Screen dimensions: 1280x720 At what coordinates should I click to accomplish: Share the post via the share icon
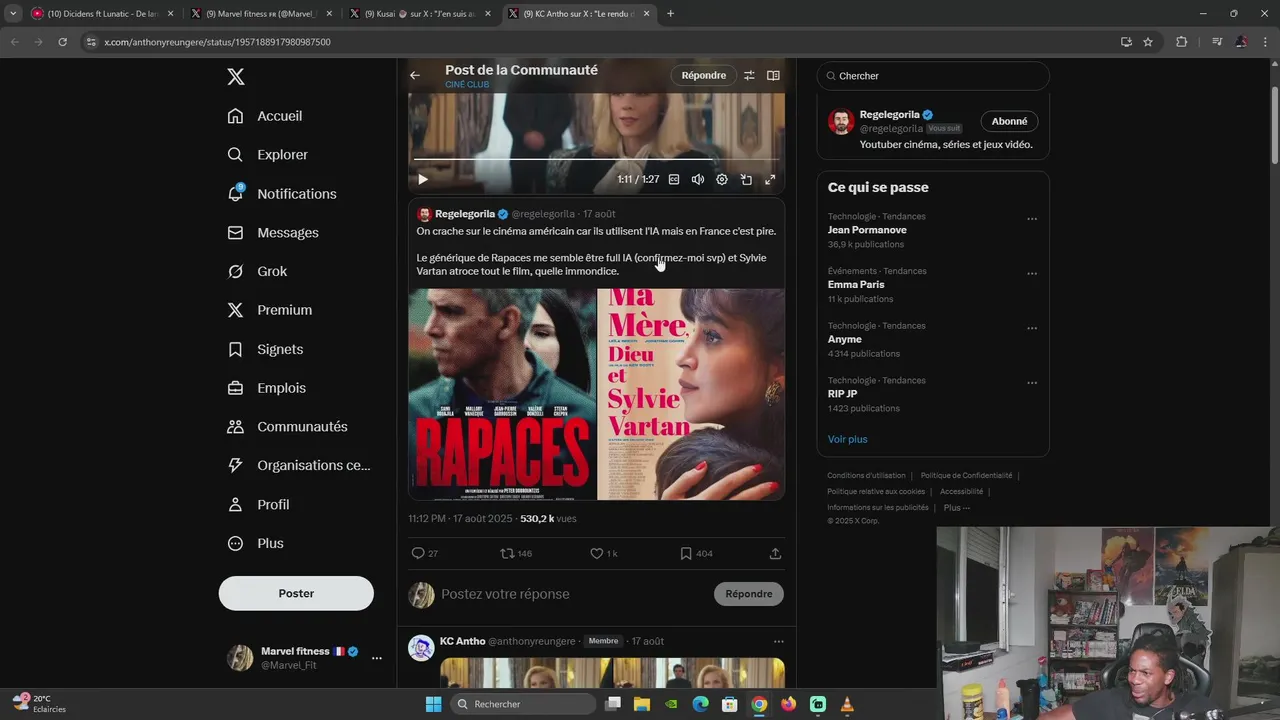point(775,553)
